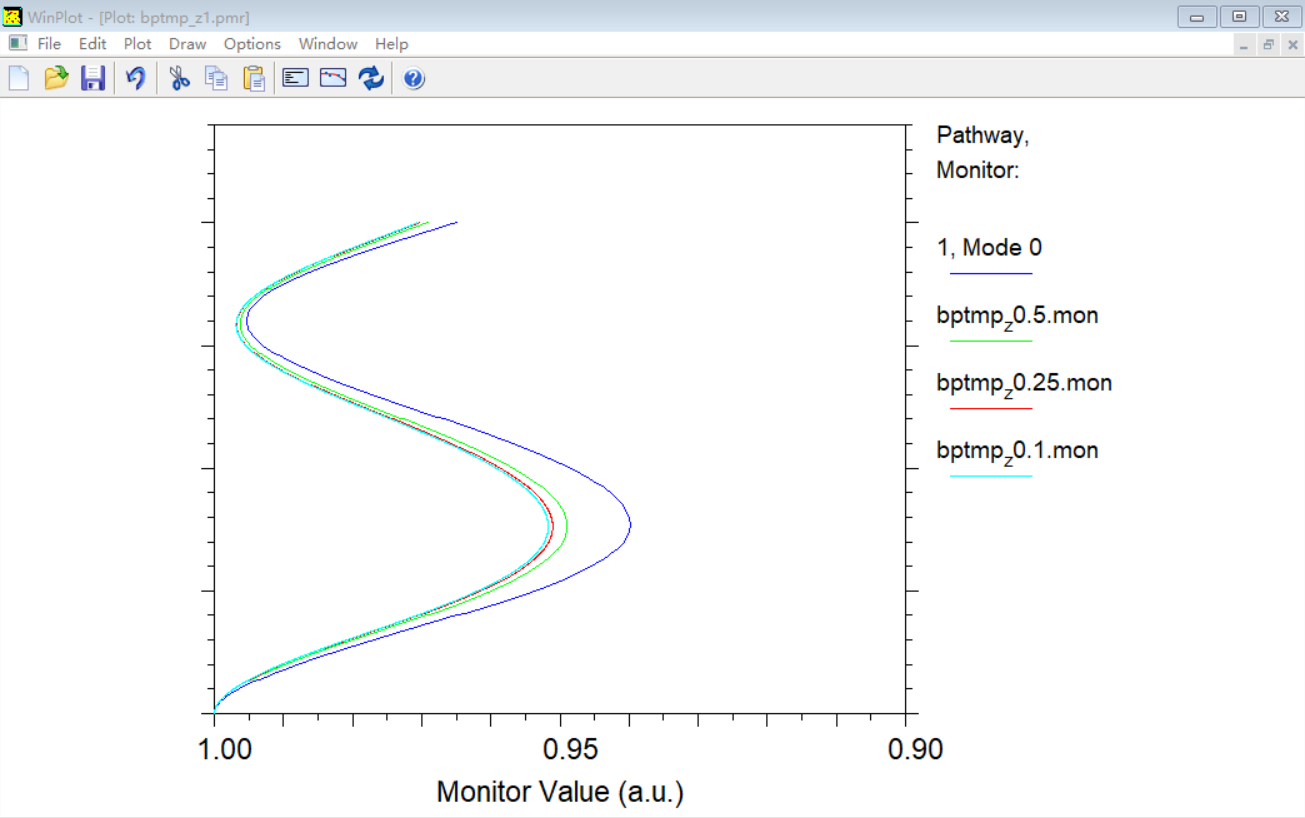The height and width of the screenshot is (818, 1305).
Task: Refresh the plot with circular arrows icon
Action: click(x=371, y=78)
